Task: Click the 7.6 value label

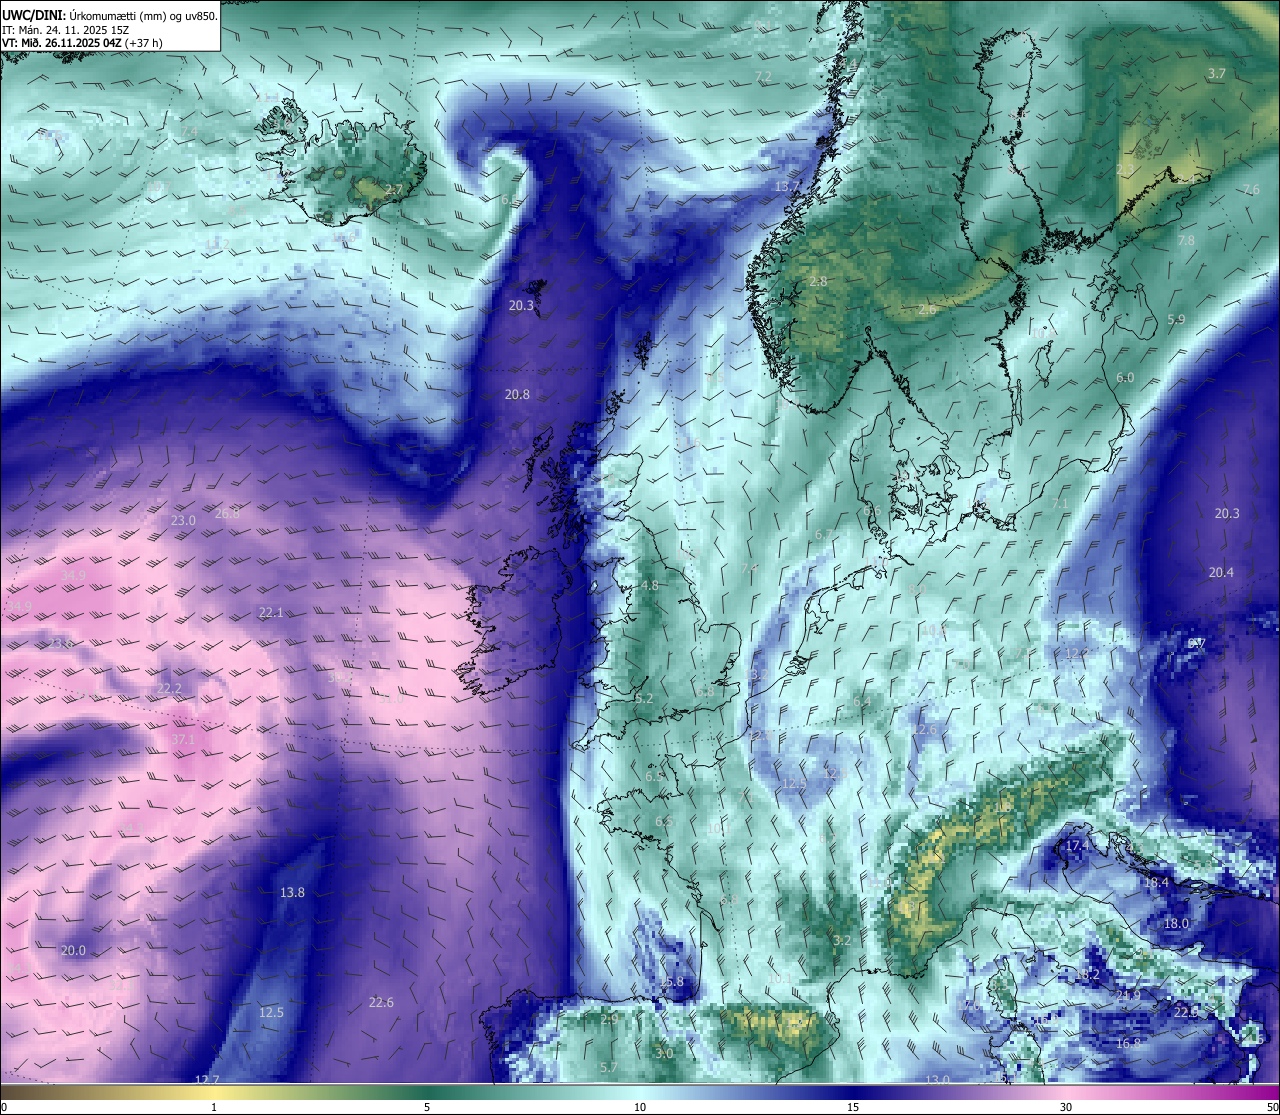Action: [1251, 190]
